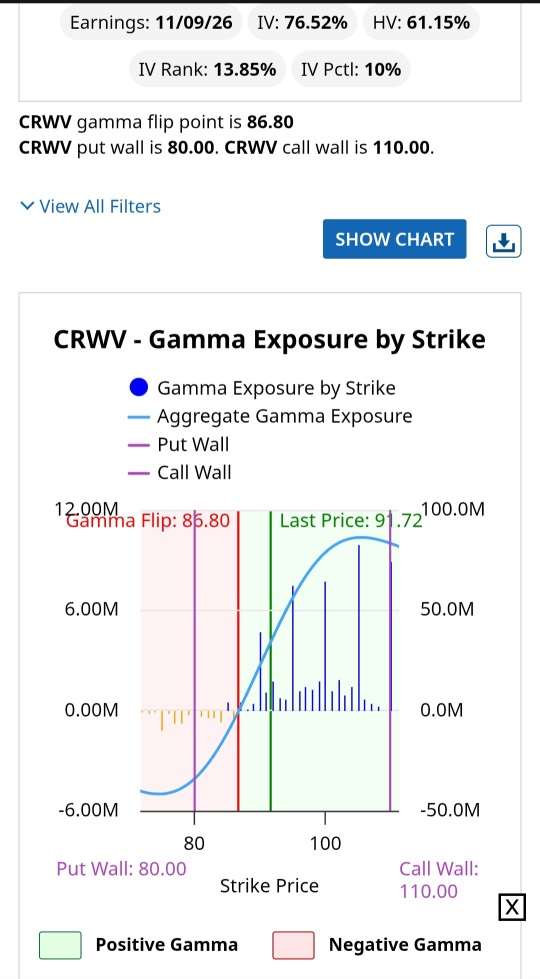Click the IV Rank 13.85% chip
Image resolution: width=540 pixels, height=979 pixels.
pyautogui.click(x=207, y=69)
